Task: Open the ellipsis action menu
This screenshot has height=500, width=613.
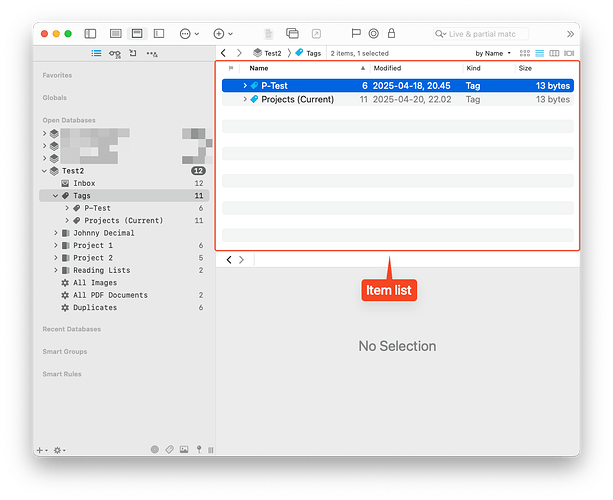Action: tap(189, 34)
